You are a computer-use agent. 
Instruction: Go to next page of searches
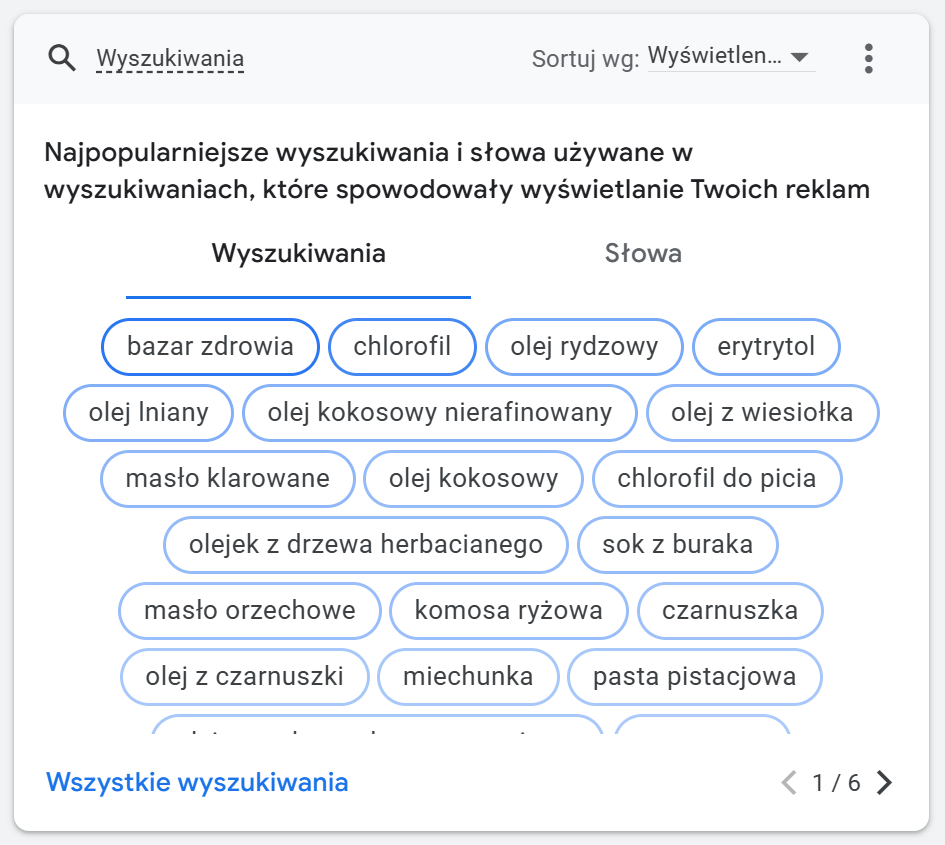click(884, 782)
